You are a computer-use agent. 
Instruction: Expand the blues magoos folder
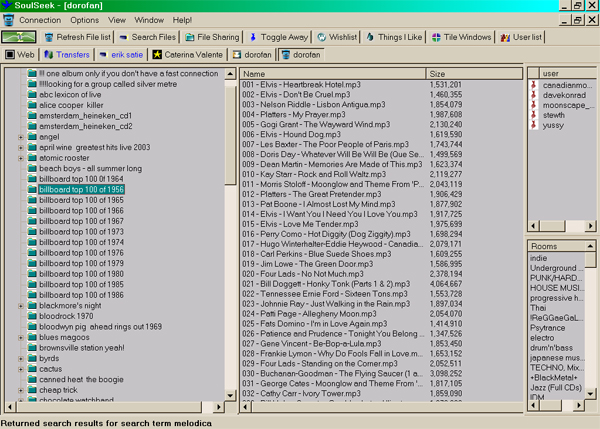coord(21,338)
